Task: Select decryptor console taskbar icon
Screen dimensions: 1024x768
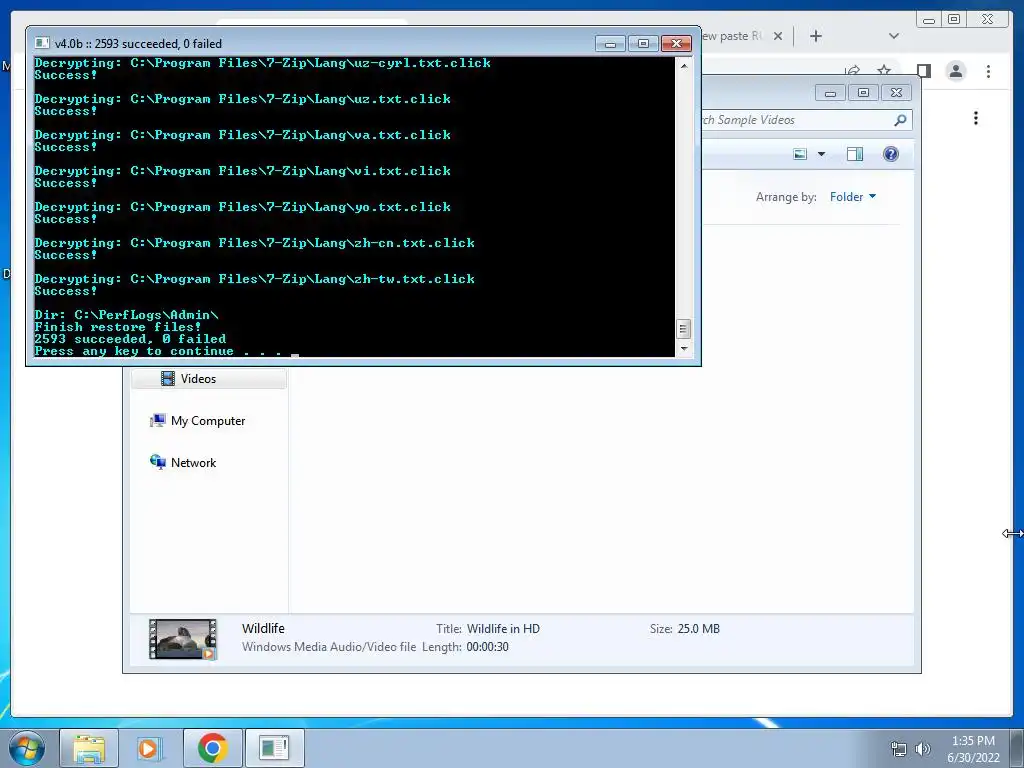Action: (274, 748)
